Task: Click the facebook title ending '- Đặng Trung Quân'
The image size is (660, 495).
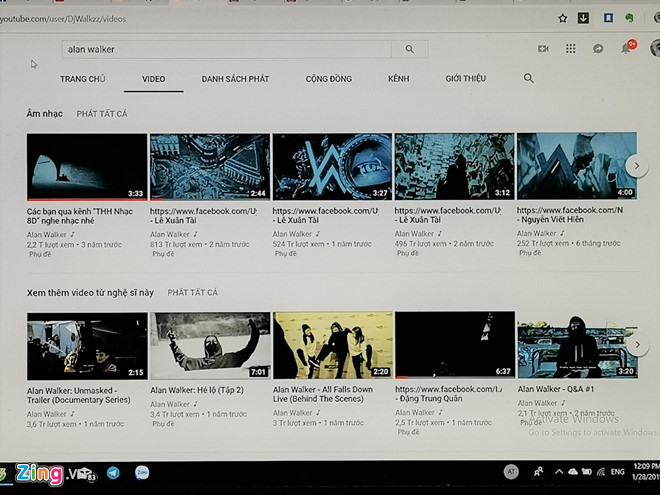Action: tap(449, 394)
